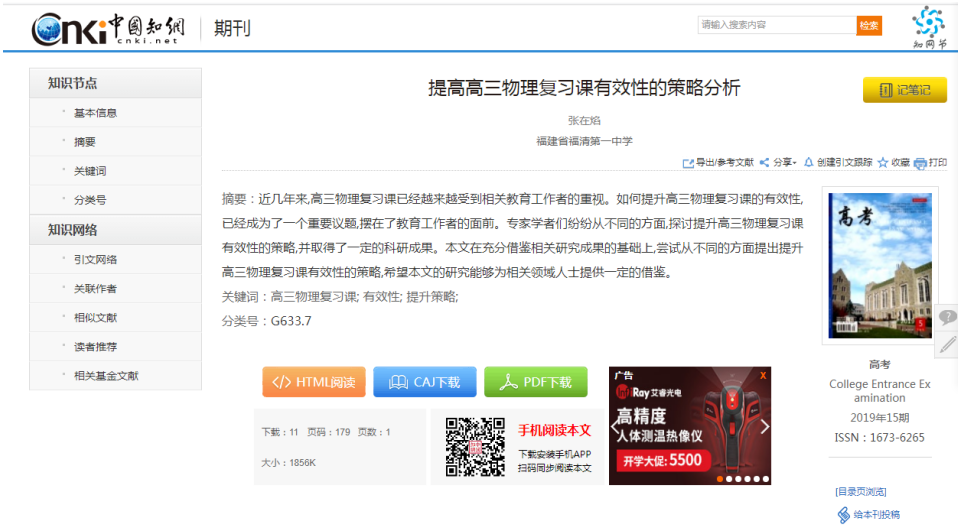Click classification code G633.7
Image resolution: width=958 pixels, height=527 pixels.
(x=291, y=321)
